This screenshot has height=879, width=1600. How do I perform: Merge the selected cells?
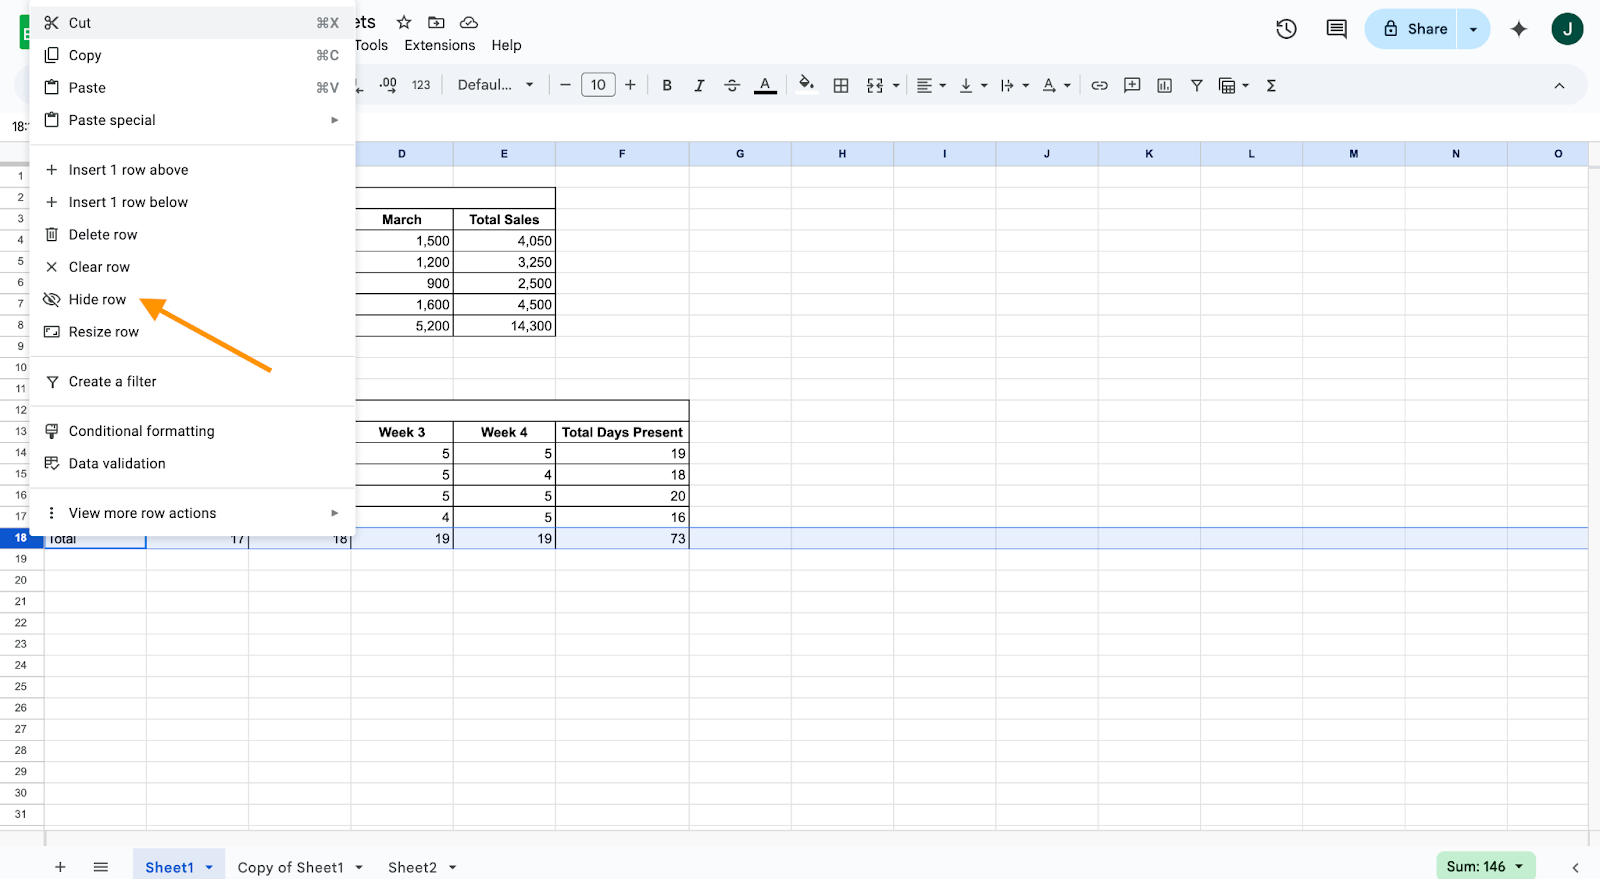pyautogui.click(x=875, y=85)
